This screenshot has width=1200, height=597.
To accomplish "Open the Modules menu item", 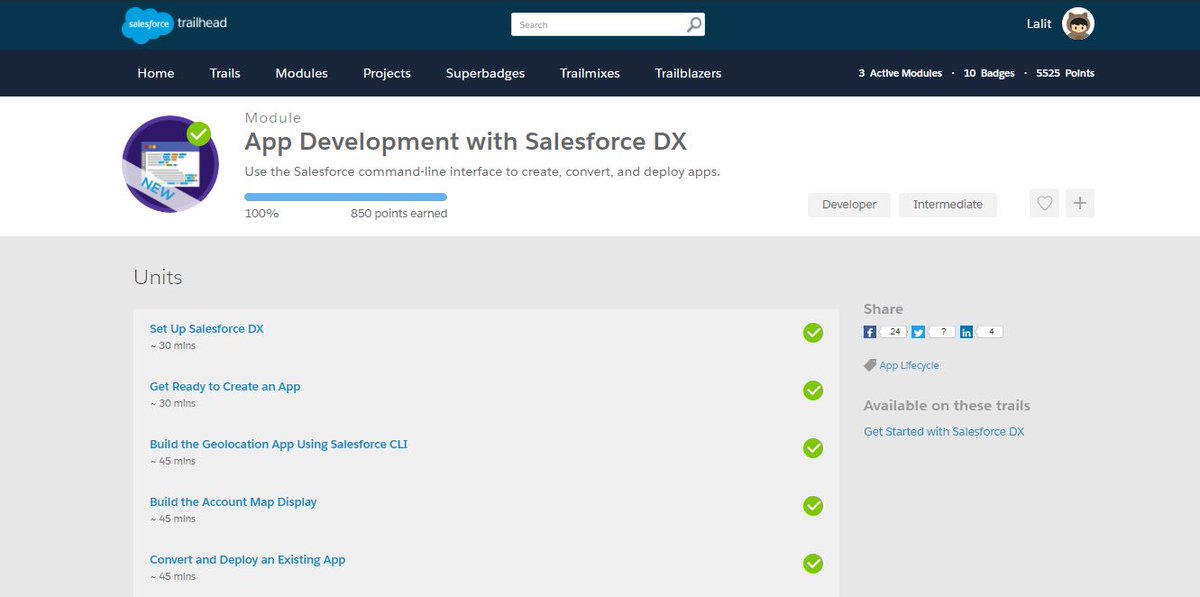I will (301, 73).
